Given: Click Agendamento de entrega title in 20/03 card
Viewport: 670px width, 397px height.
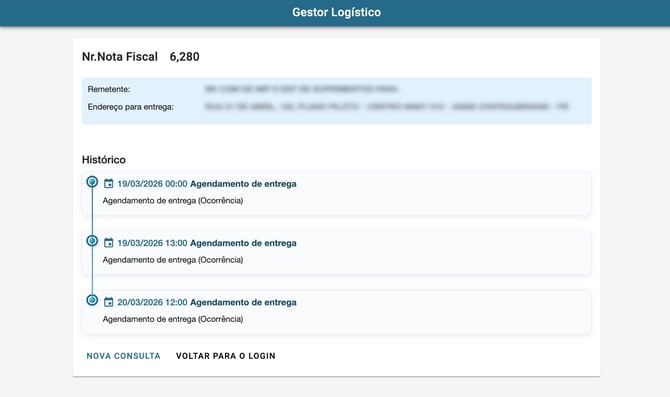Looking at the screenshot, I should 243,303.
